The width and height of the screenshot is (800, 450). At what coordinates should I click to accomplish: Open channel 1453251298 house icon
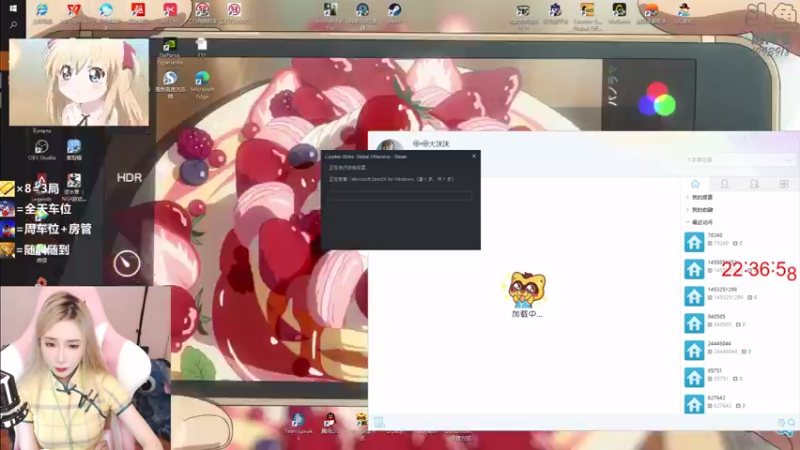click(x=694, y=296)
